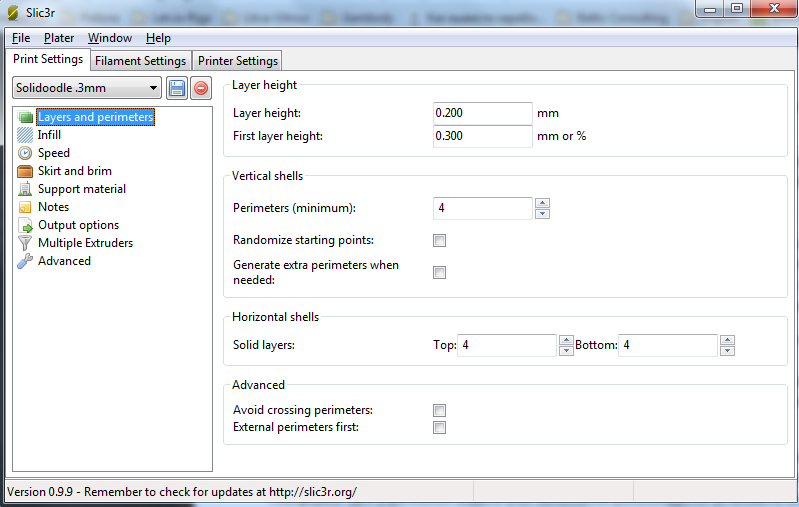Image resolution: width=799 pixels, height=507 pixels.
Task: Switch to the Printer Settings tab
Action: [237, 61]
